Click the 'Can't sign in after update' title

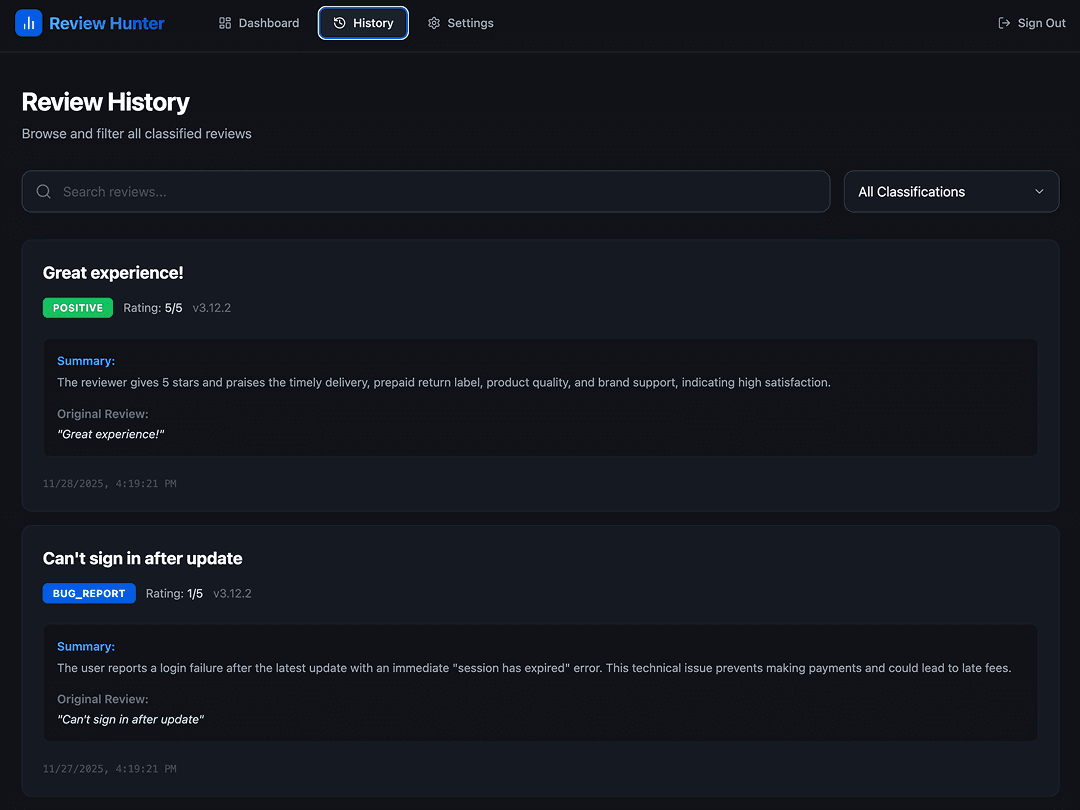pyautogui.click(x=143, y=559)
